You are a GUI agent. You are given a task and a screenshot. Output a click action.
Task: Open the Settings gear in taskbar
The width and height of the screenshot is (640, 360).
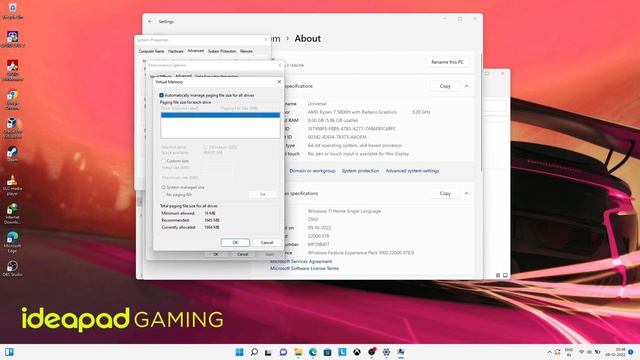[x=386, y=352]
